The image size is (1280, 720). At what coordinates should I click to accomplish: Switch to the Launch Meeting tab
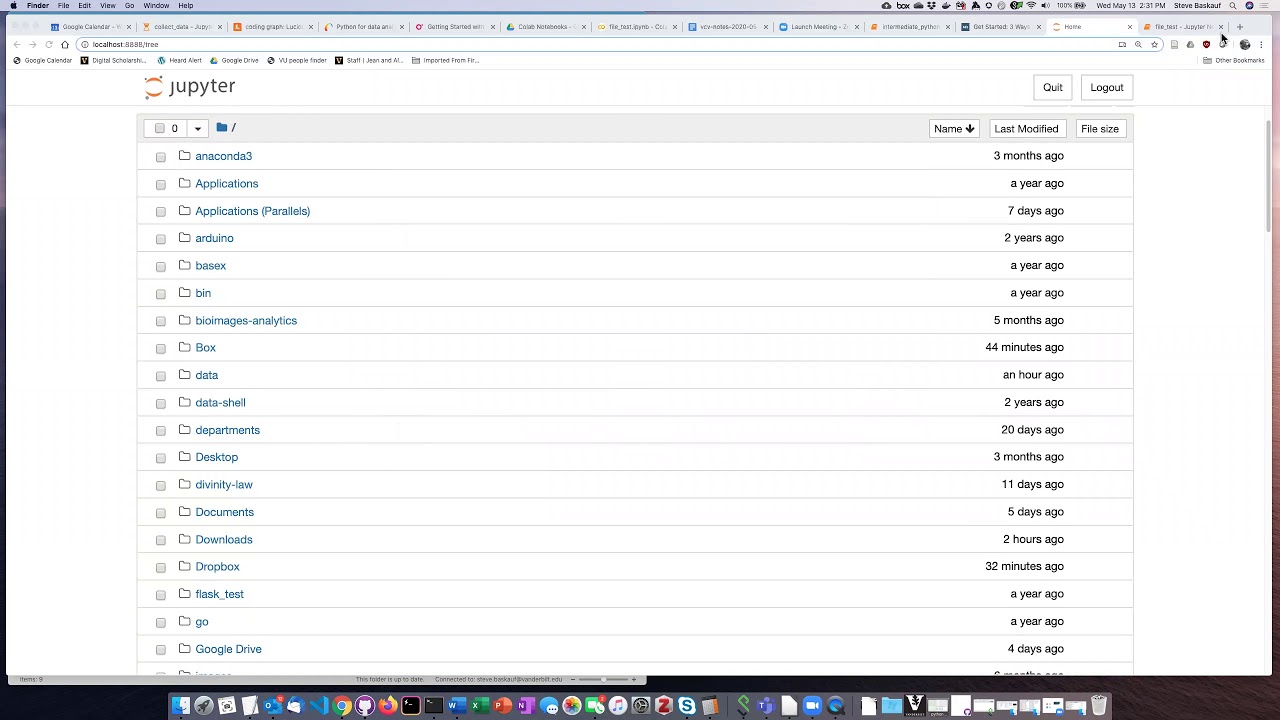pos(818,27)
